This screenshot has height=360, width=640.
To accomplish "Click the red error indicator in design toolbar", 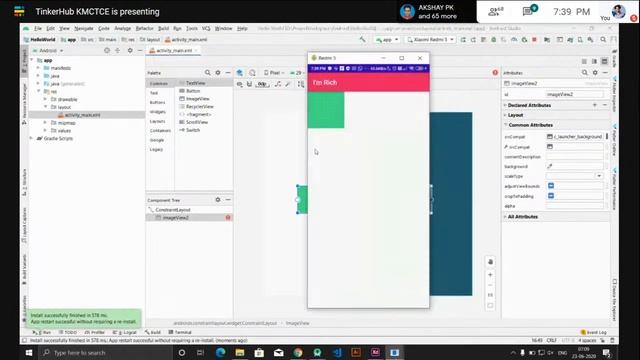I will click(x=495, y=73).
